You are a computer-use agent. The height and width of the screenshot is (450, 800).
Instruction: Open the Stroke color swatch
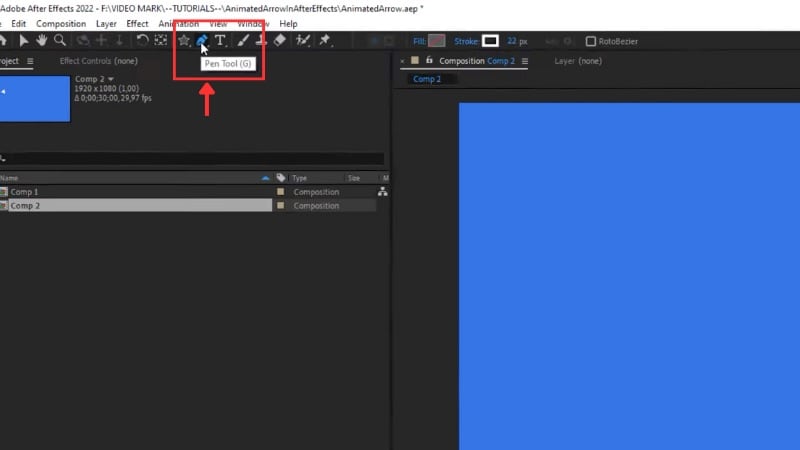490,41
